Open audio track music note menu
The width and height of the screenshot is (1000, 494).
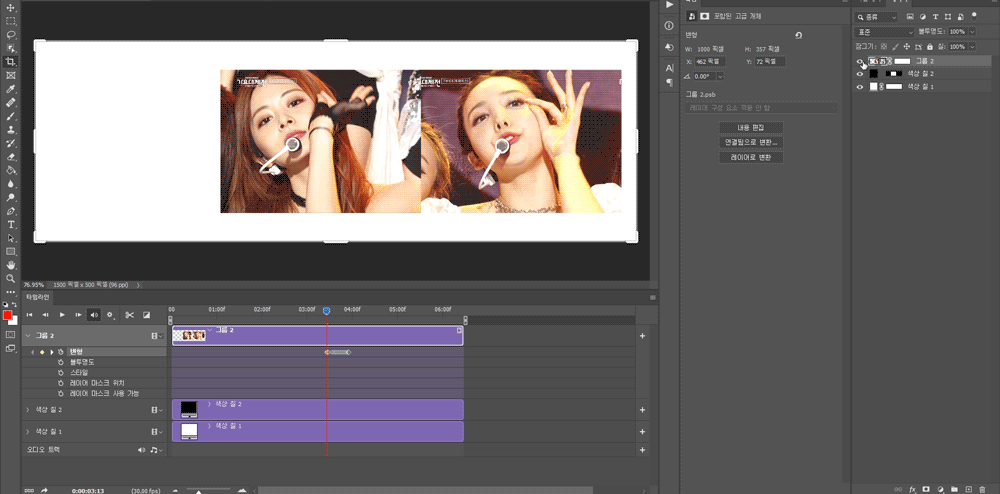155,450
